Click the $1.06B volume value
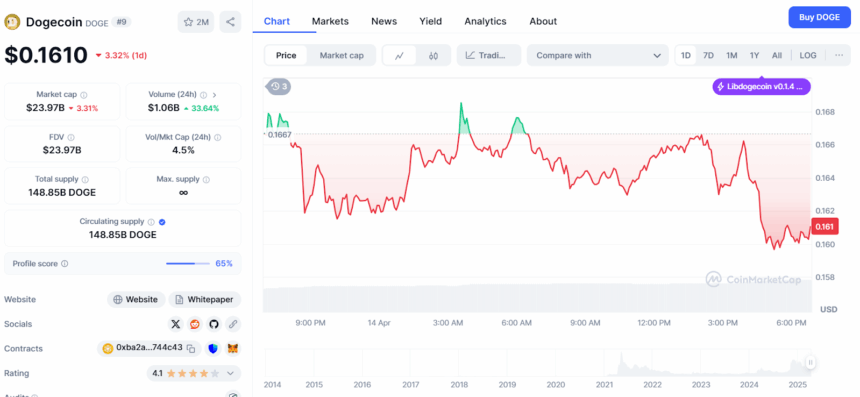Image resolution: width=860 pixels, height=397 pixels. 163,108
